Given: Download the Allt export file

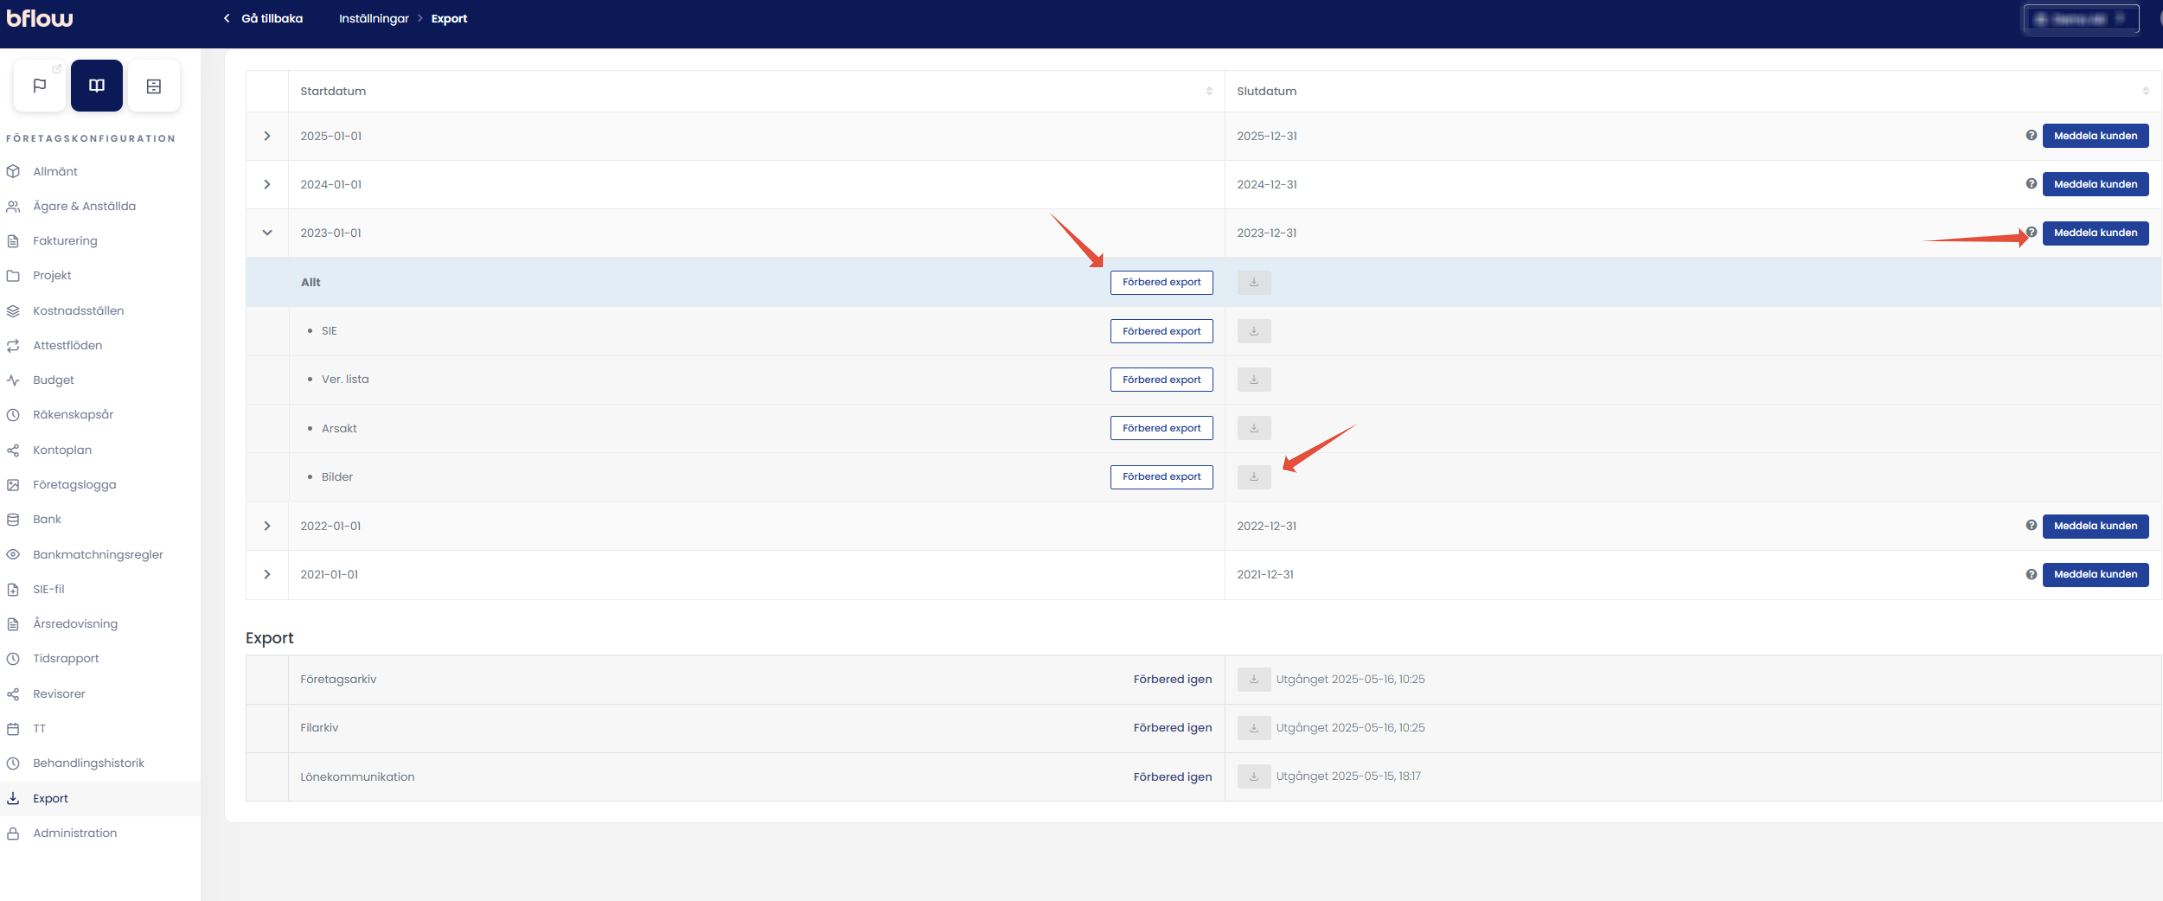Looking at the screenshot, I should (x=1254, y=282).
